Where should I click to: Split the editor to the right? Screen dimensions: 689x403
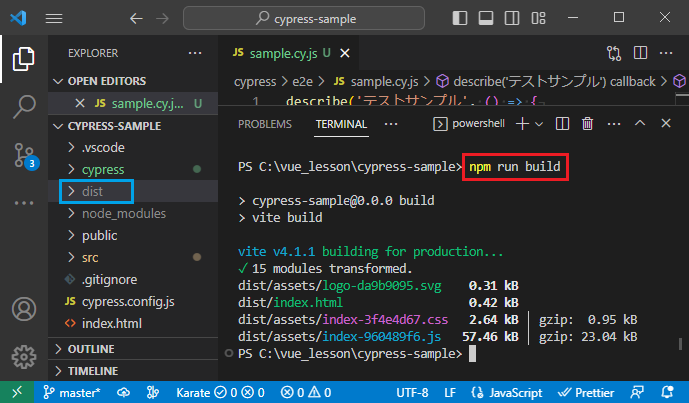tap(640, 53)
